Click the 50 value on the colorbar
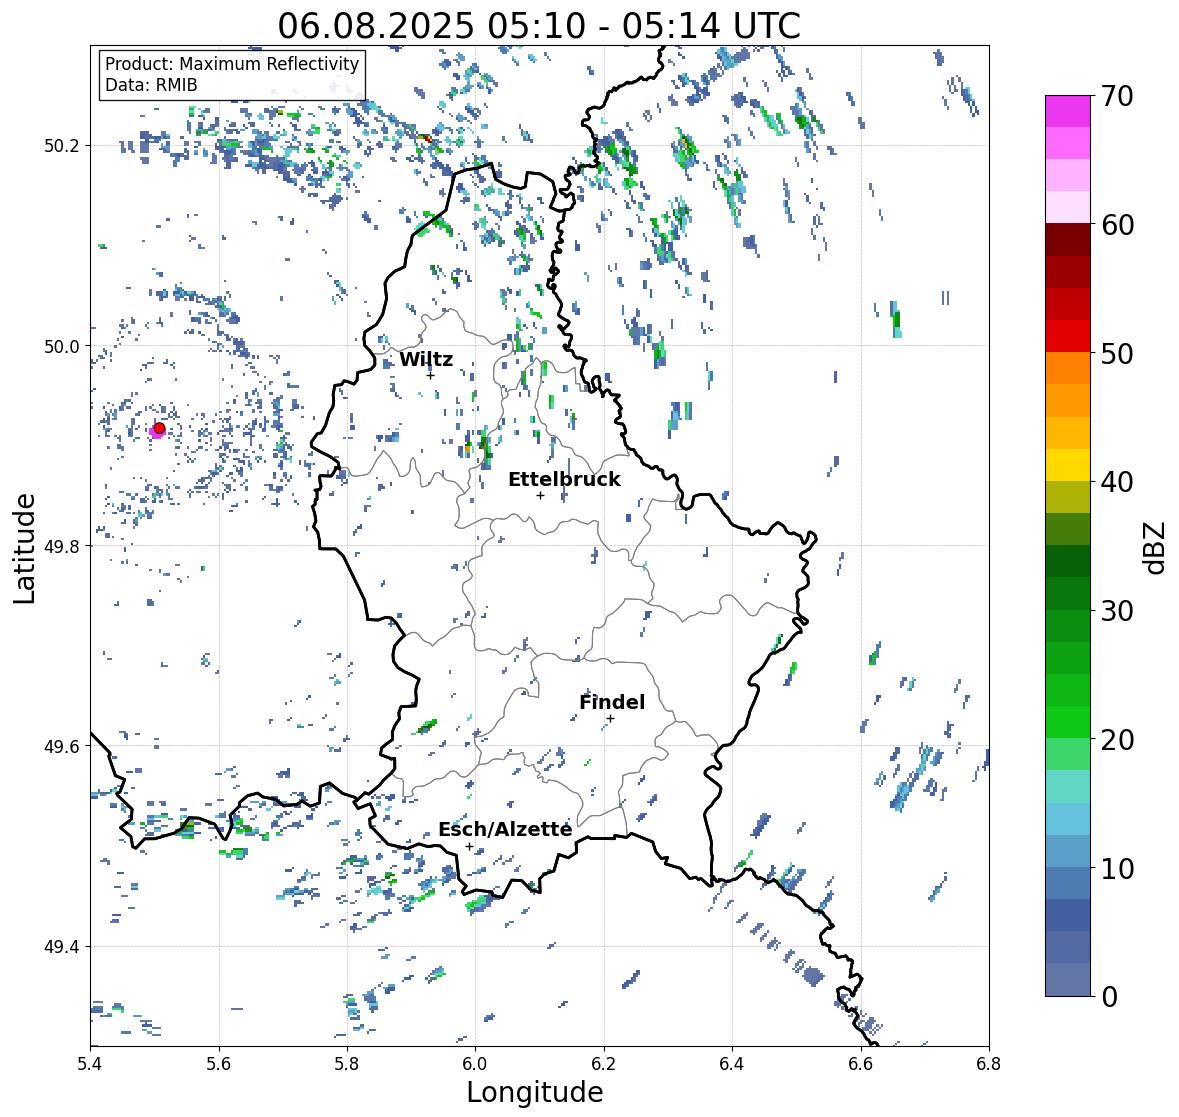Image resolution: width=1179 pixels, height=1117 pixels. click(1117, 353)
